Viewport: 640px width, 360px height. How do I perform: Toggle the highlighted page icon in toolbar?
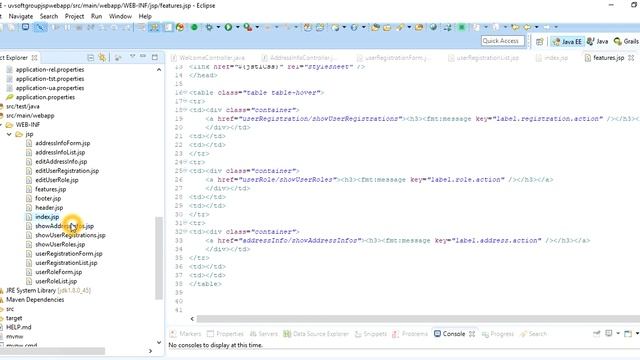[x=168, y=27]
